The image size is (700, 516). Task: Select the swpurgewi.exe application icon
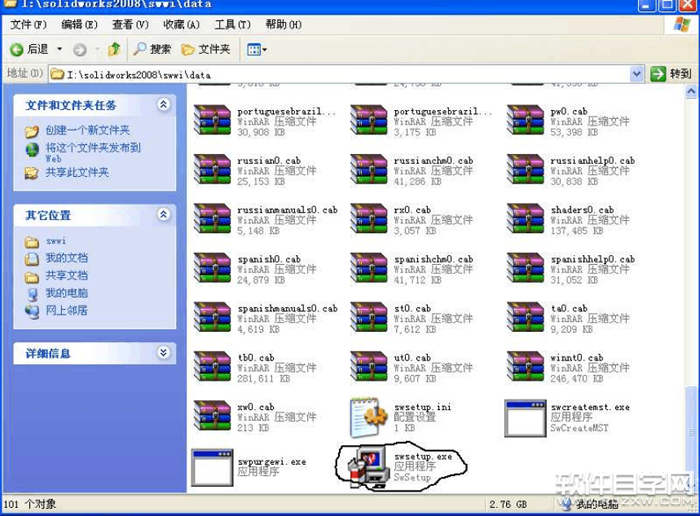(x=212, y=467)
